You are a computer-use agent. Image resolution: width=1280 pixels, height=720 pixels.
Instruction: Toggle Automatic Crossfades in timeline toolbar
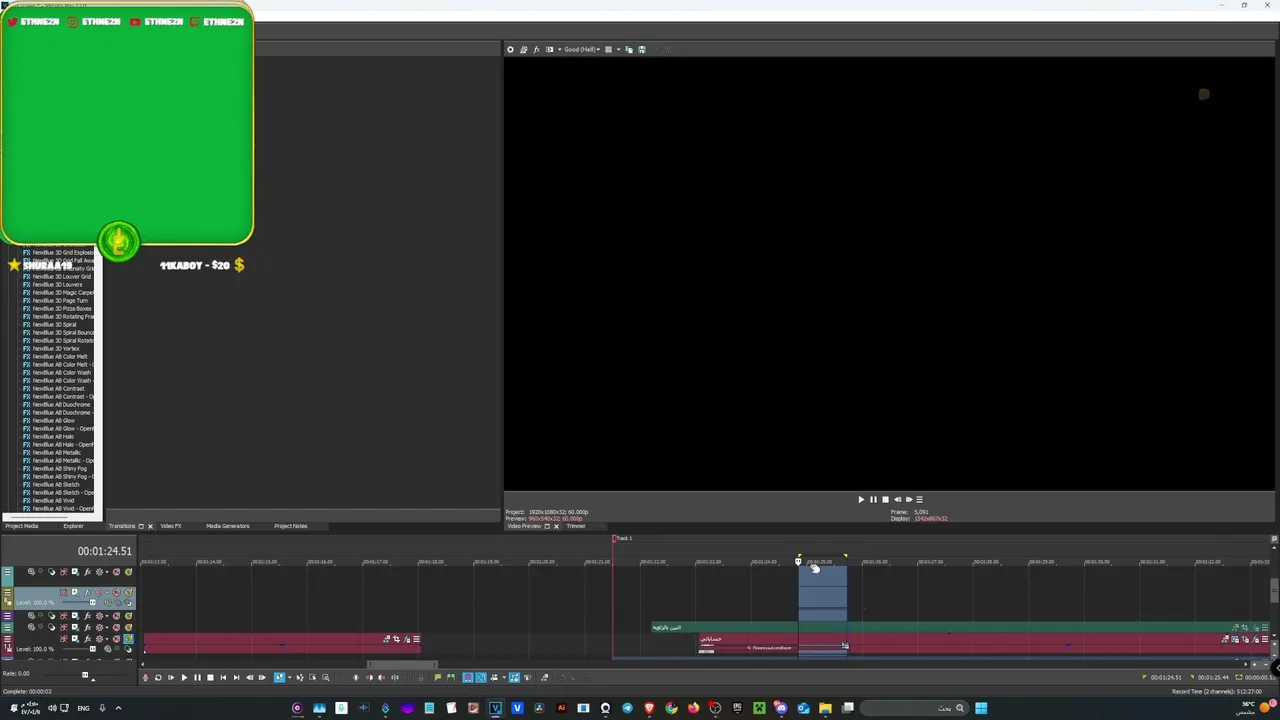(481, 678)
